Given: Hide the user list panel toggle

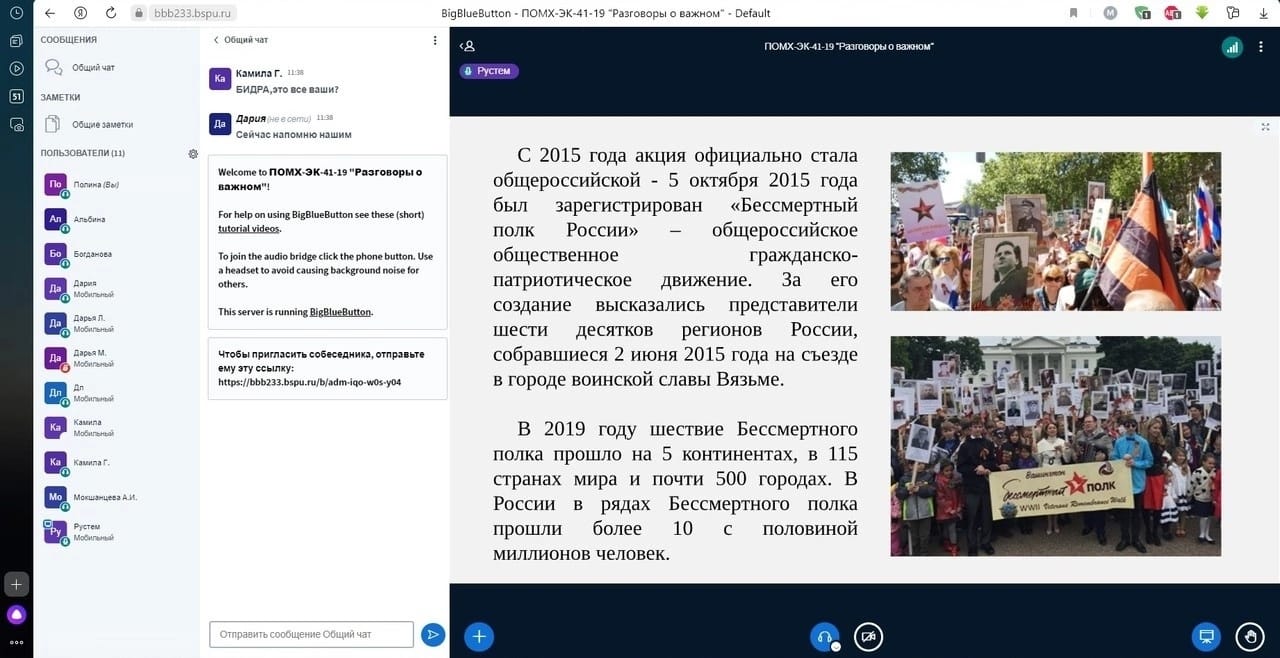Looking at the screenshot, I should tap(467, 46).
